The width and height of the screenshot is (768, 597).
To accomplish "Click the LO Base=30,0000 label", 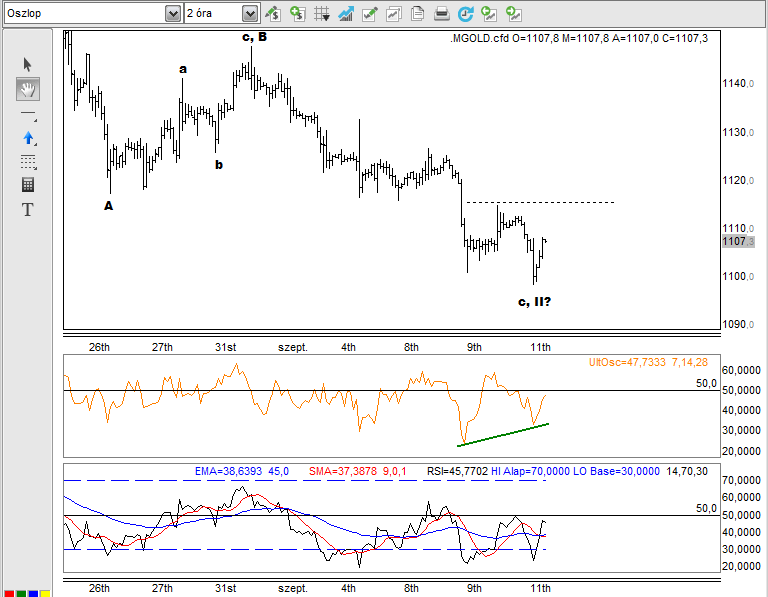I will click(616, 471).
